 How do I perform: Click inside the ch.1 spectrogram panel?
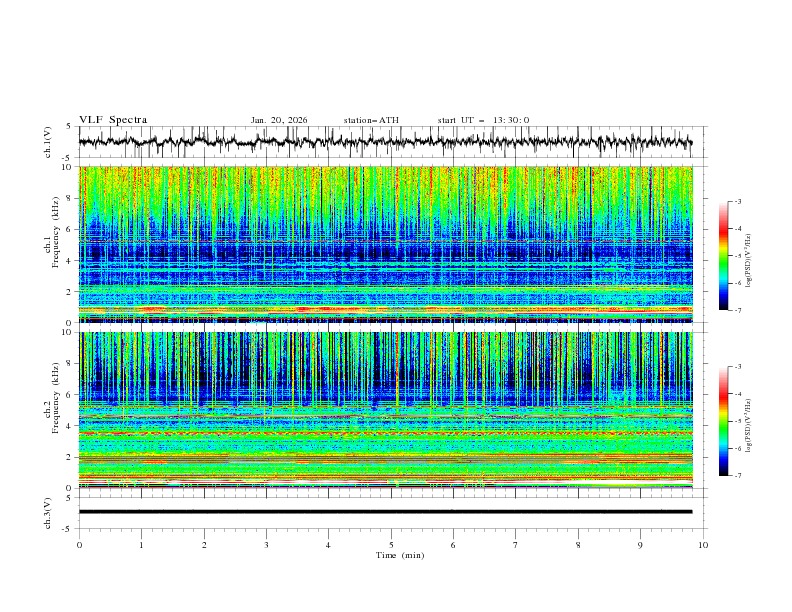[390, 244]
